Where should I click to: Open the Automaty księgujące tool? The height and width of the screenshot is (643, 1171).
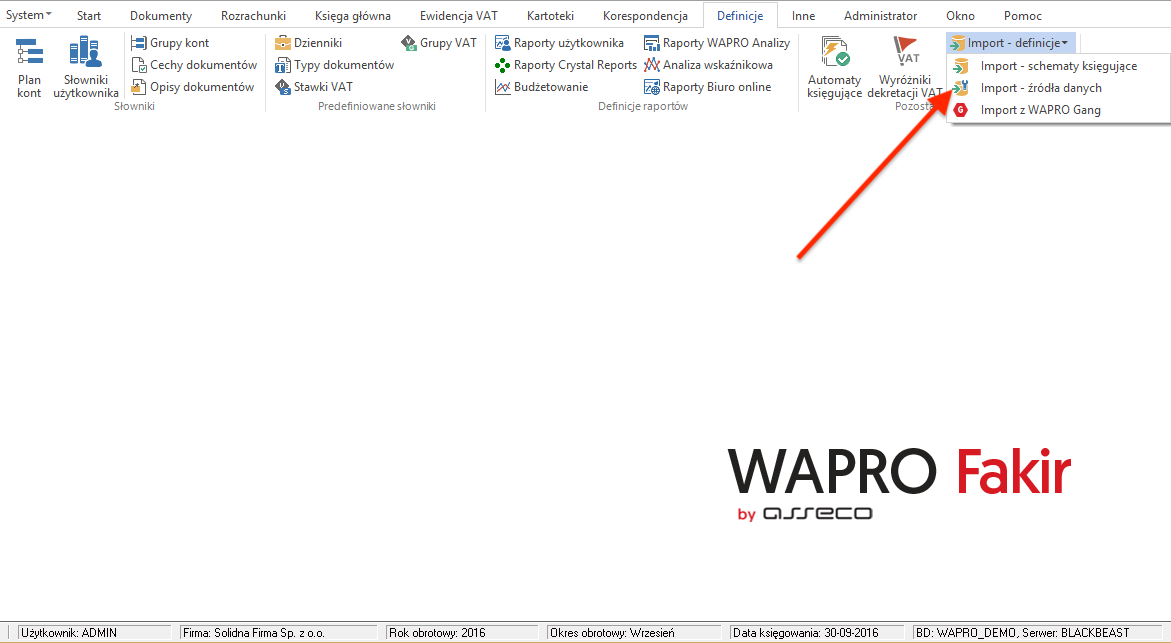pos(834,66)
